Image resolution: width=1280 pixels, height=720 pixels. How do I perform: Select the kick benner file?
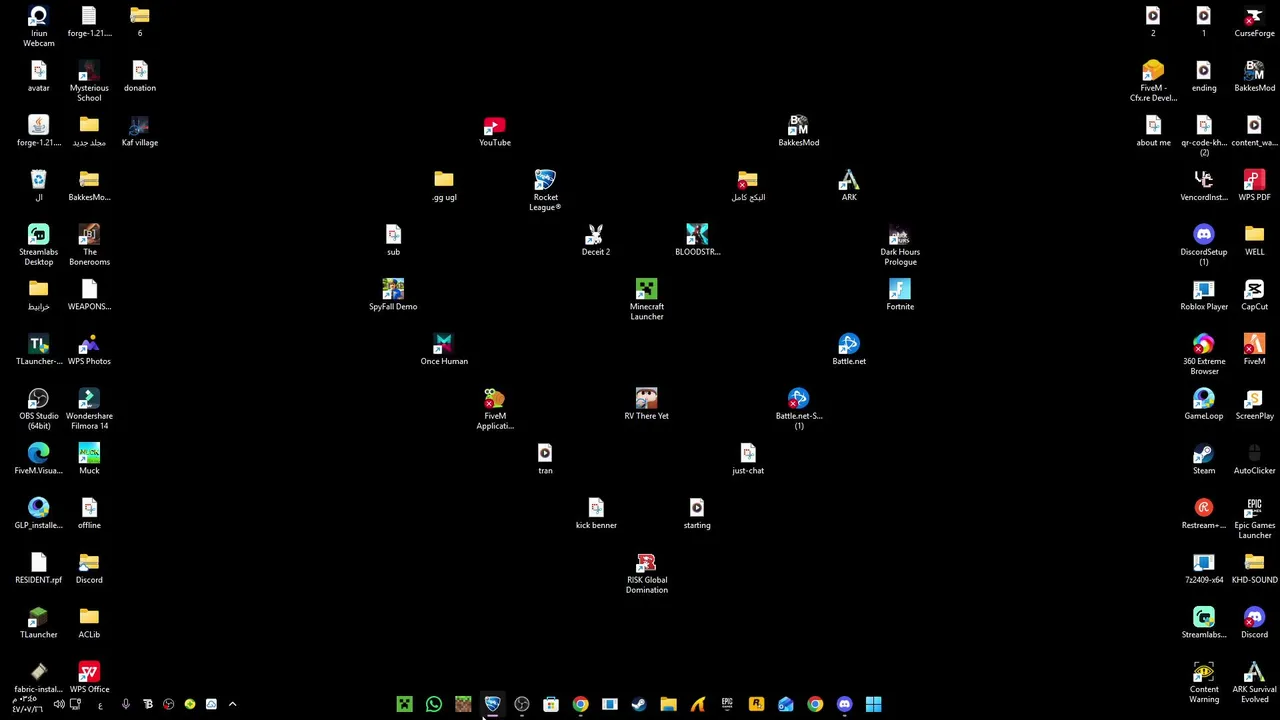(596, 514)
